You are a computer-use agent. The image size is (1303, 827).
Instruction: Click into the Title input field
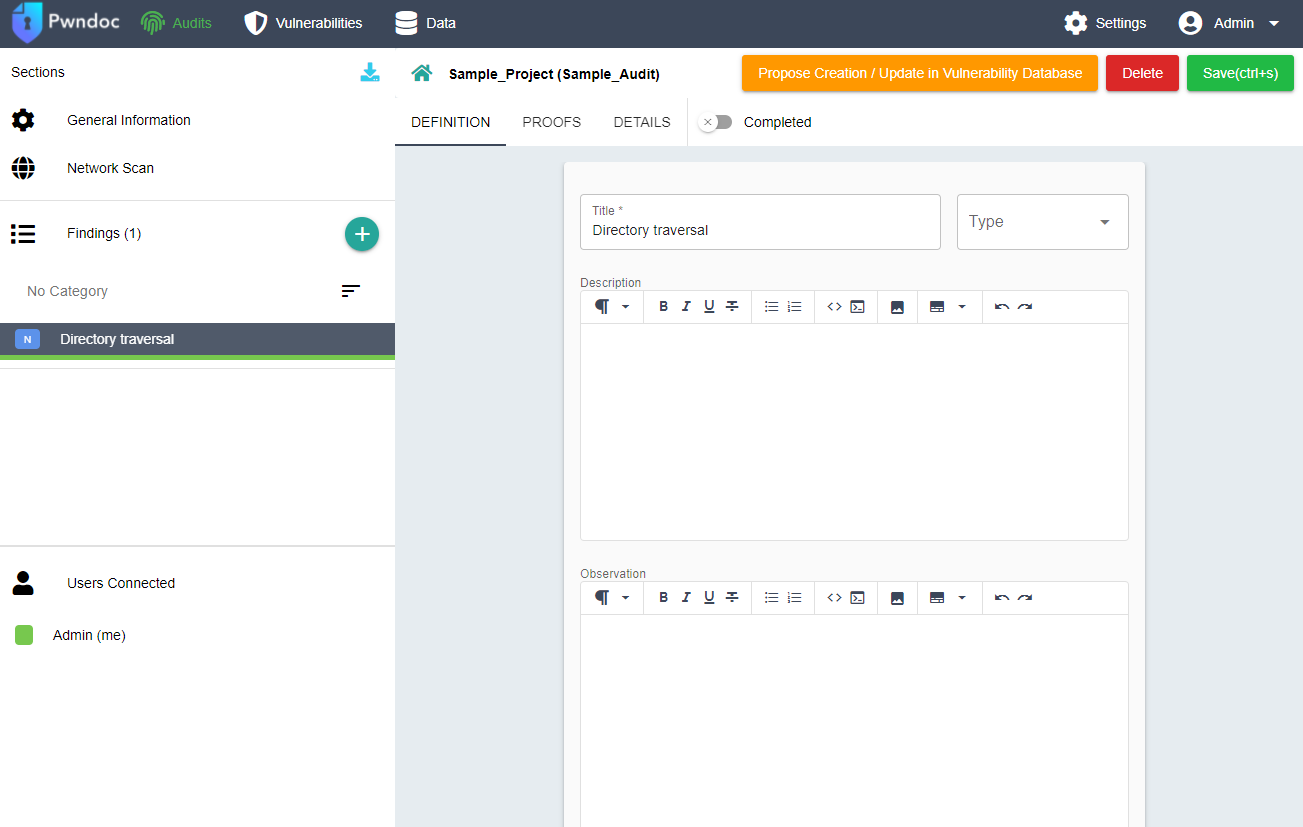point(760,230)
